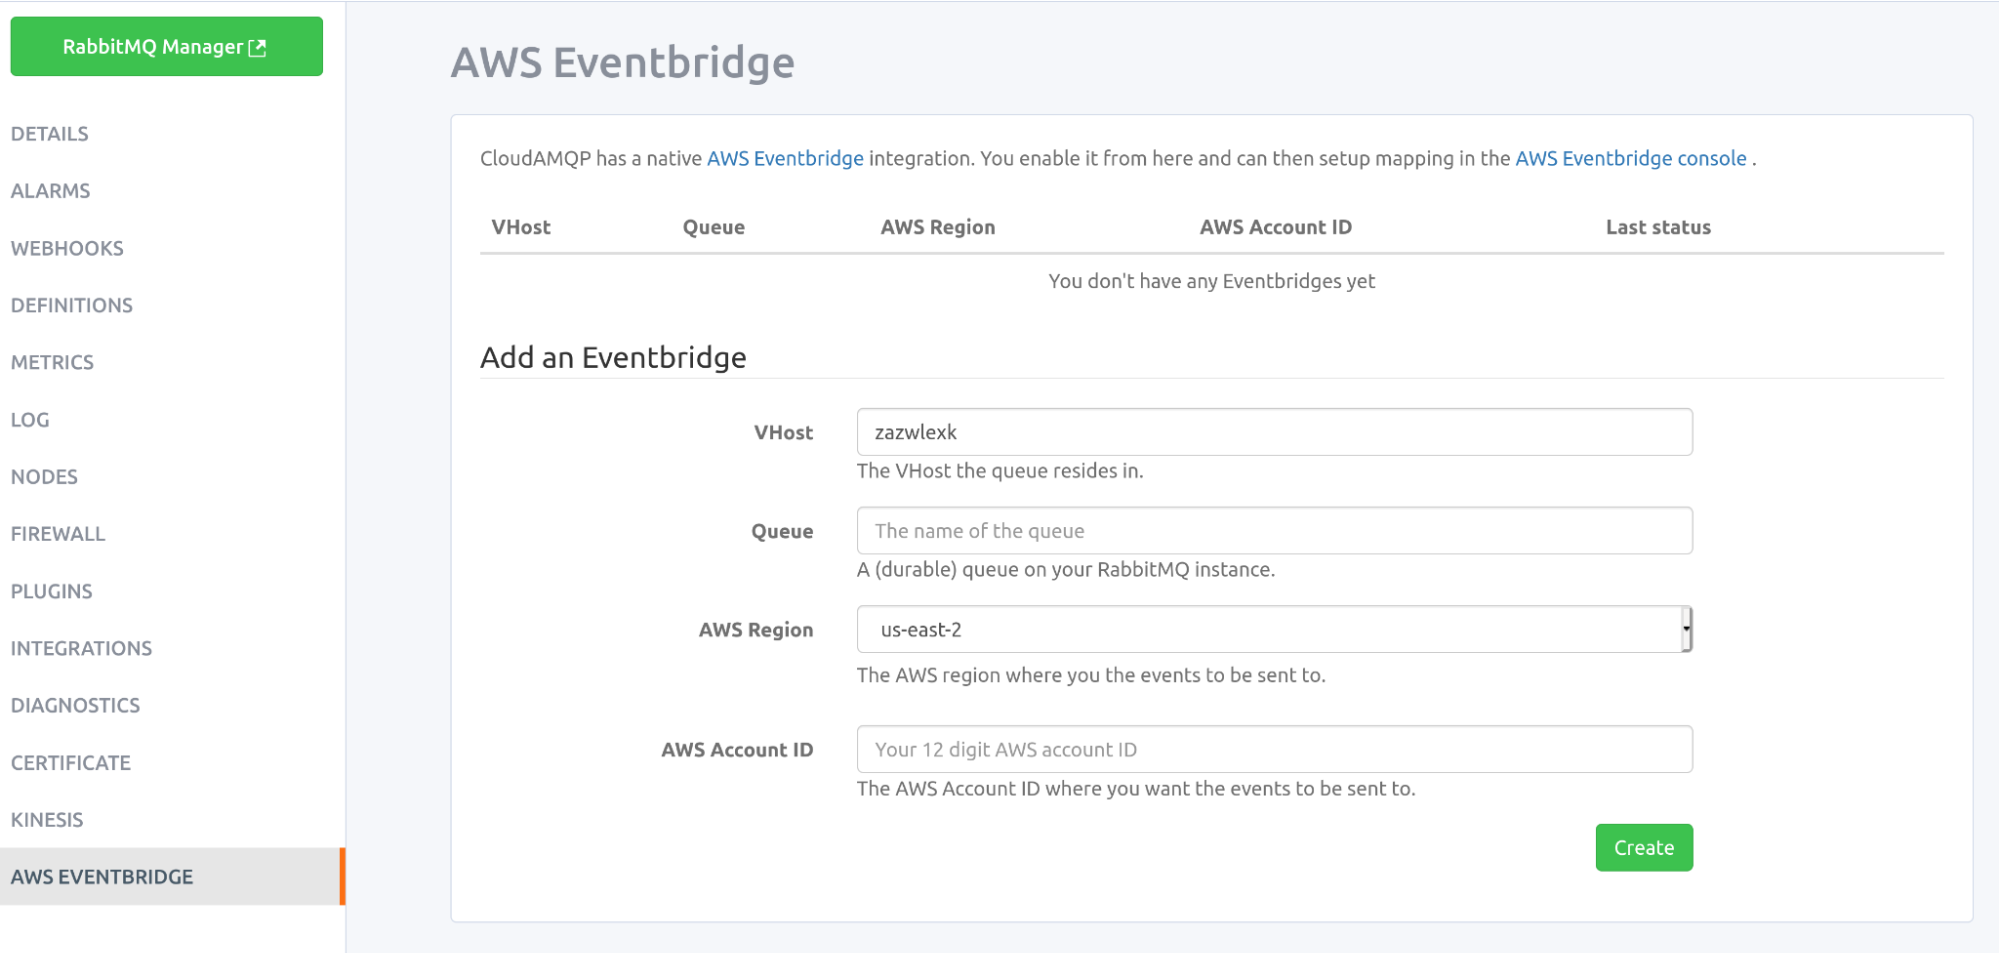Open the AWS Eventbridge console link
This screenshot has width=1999, height=953.
[1631, 158]
